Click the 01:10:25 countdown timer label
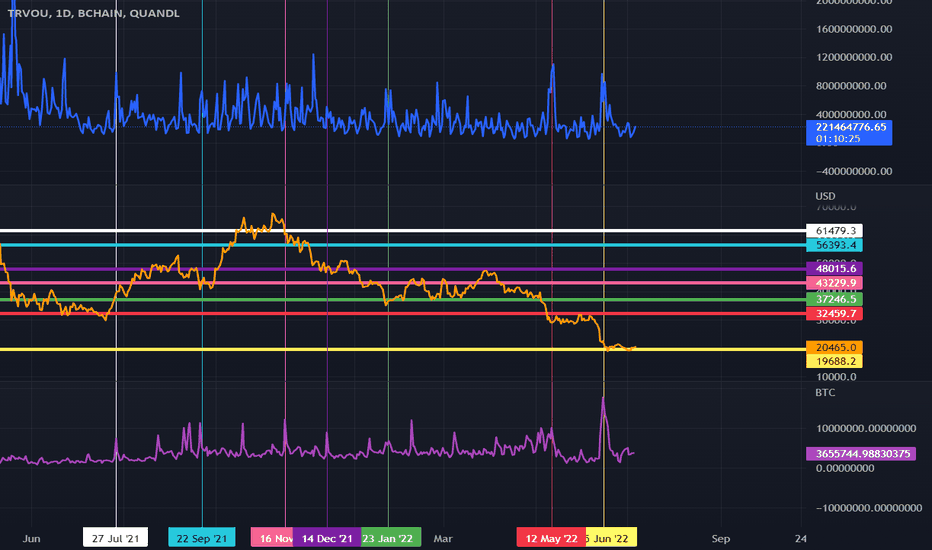The height and width of the screenshot is (550, 932). 838,139
